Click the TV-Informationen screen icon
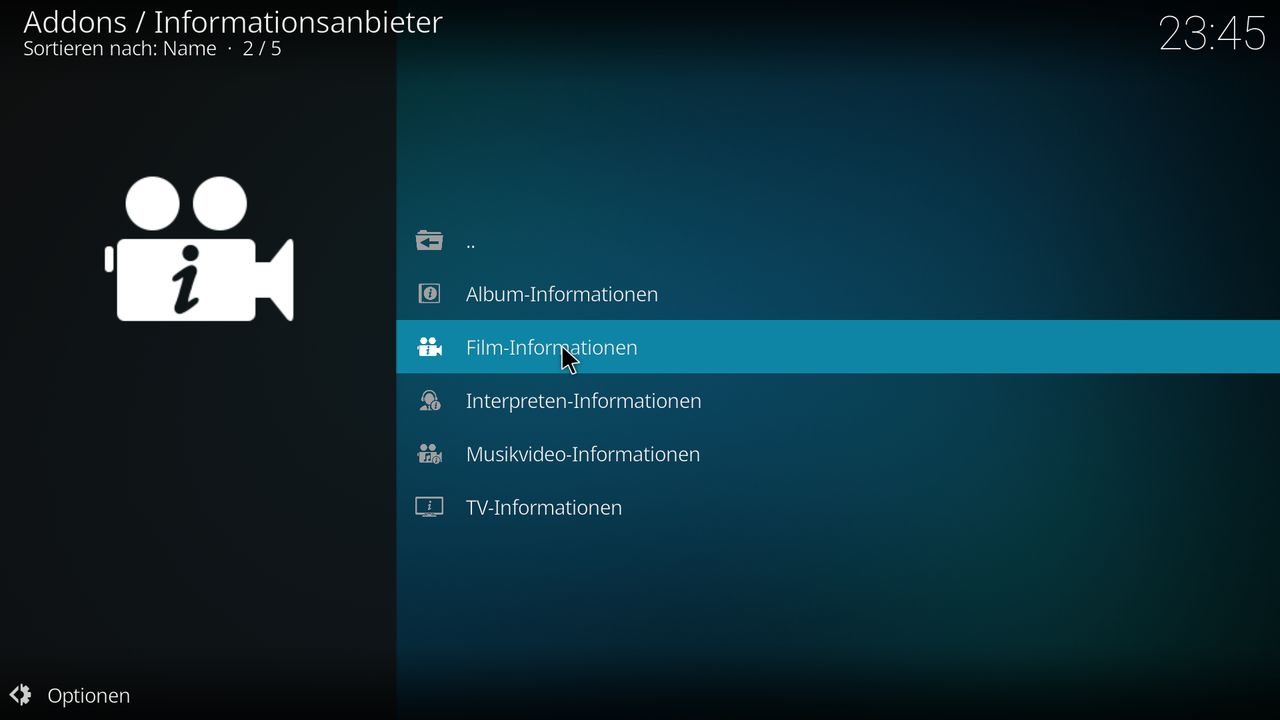This screenshot has width=1280, height=720. (429, 507)
